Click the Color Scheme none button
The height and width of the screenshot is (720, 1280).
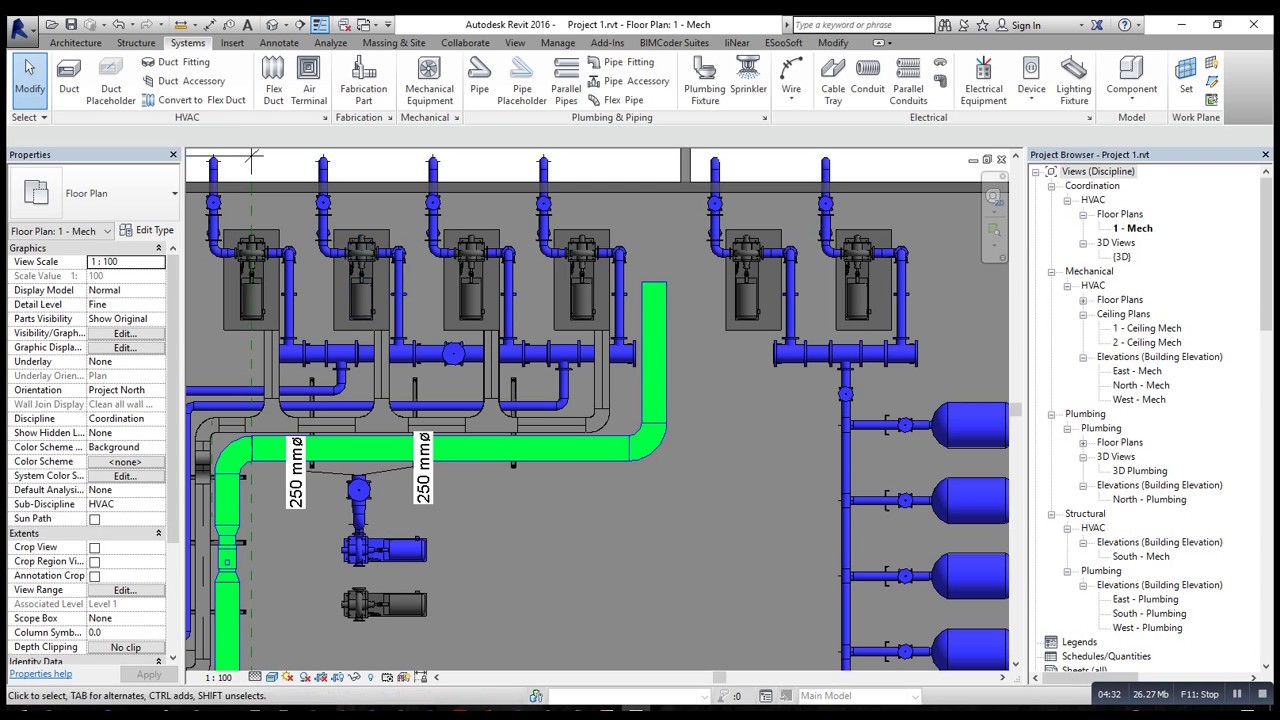[x=125, y=462]
